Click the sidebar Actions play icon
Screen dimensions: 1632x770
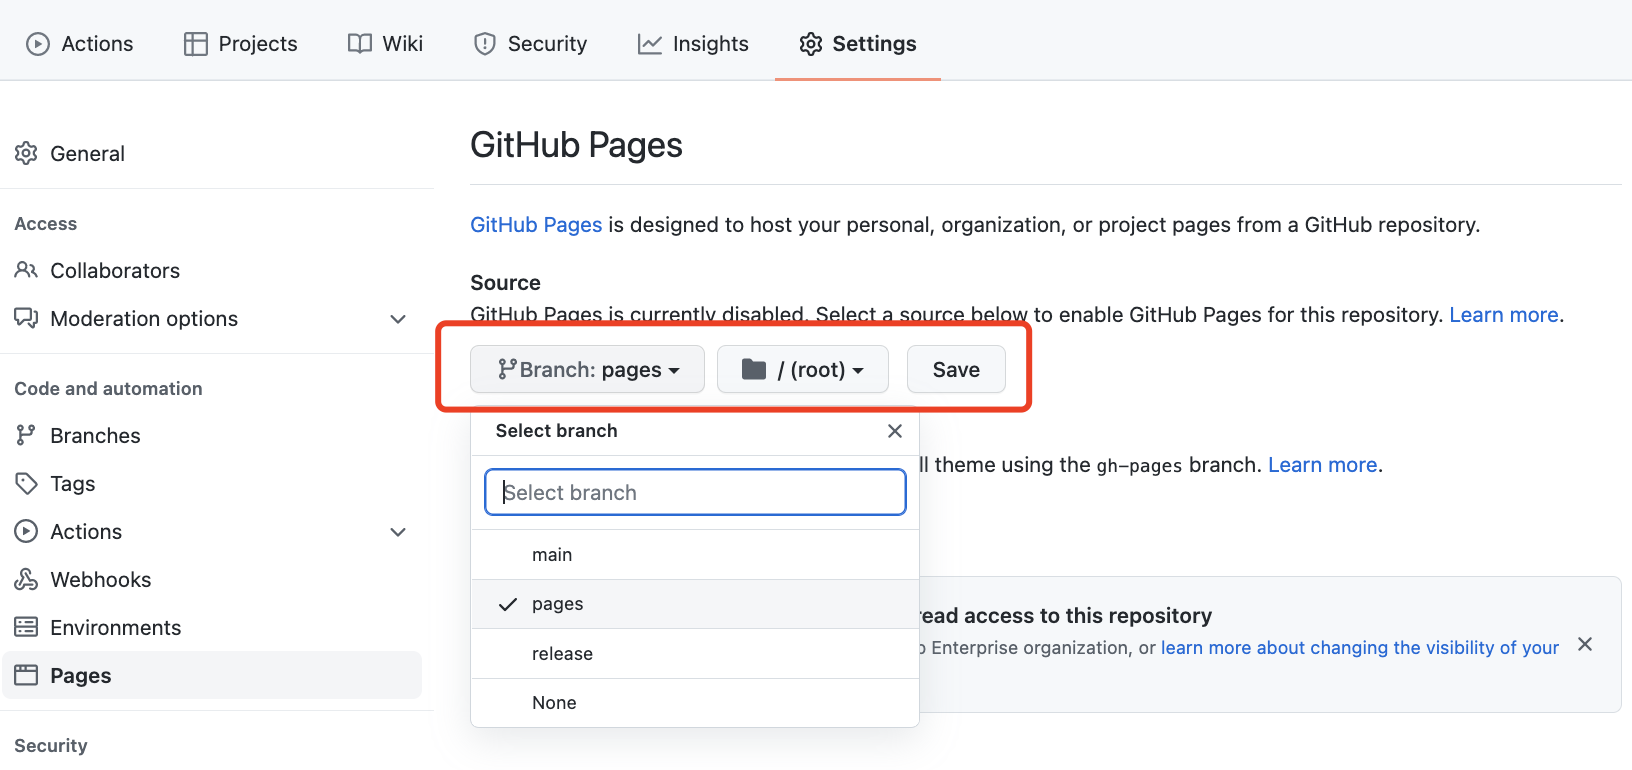point(26,531)
